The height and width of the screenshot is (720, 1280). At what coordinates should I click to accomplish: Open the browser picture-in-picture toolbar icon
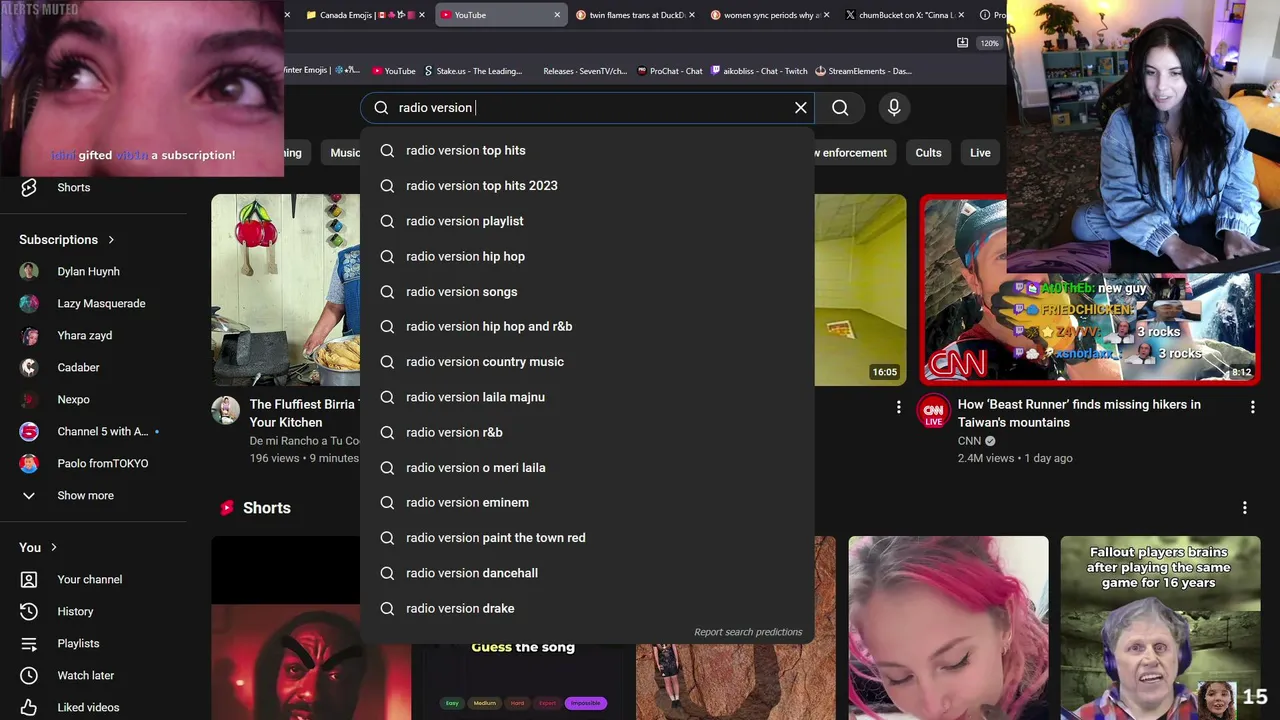click(962, 43)
